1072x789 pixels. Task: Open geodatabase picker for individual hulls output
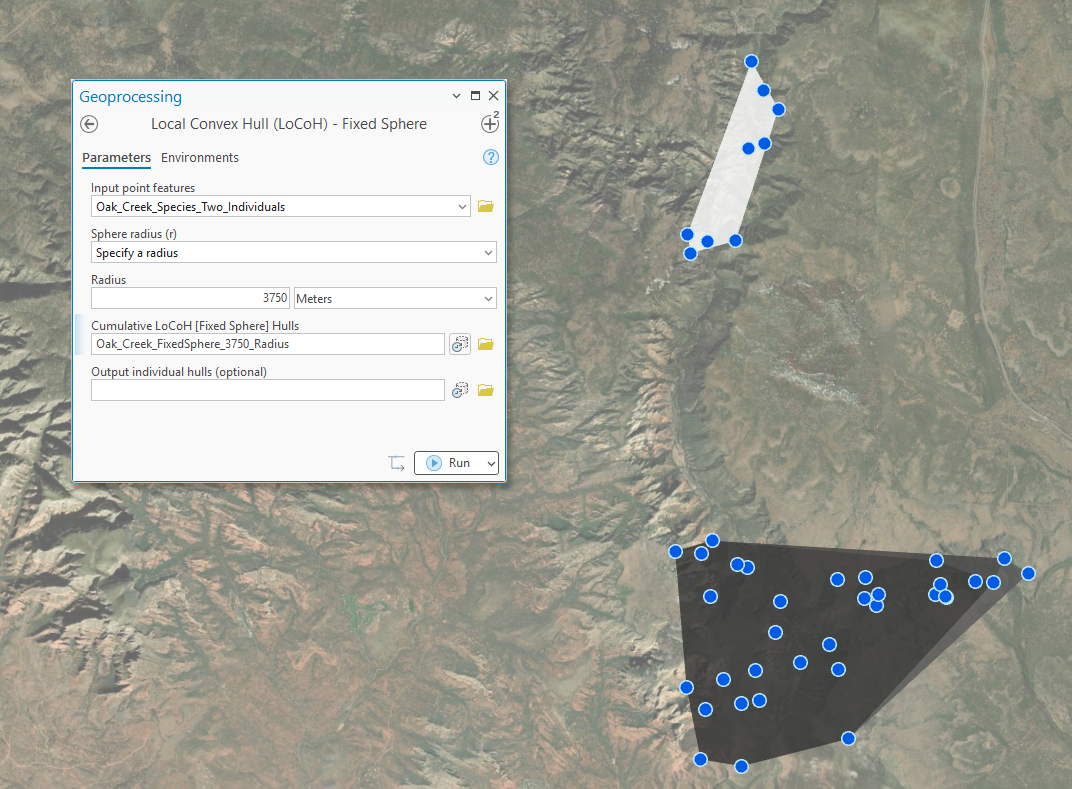[x=460, y=390]
